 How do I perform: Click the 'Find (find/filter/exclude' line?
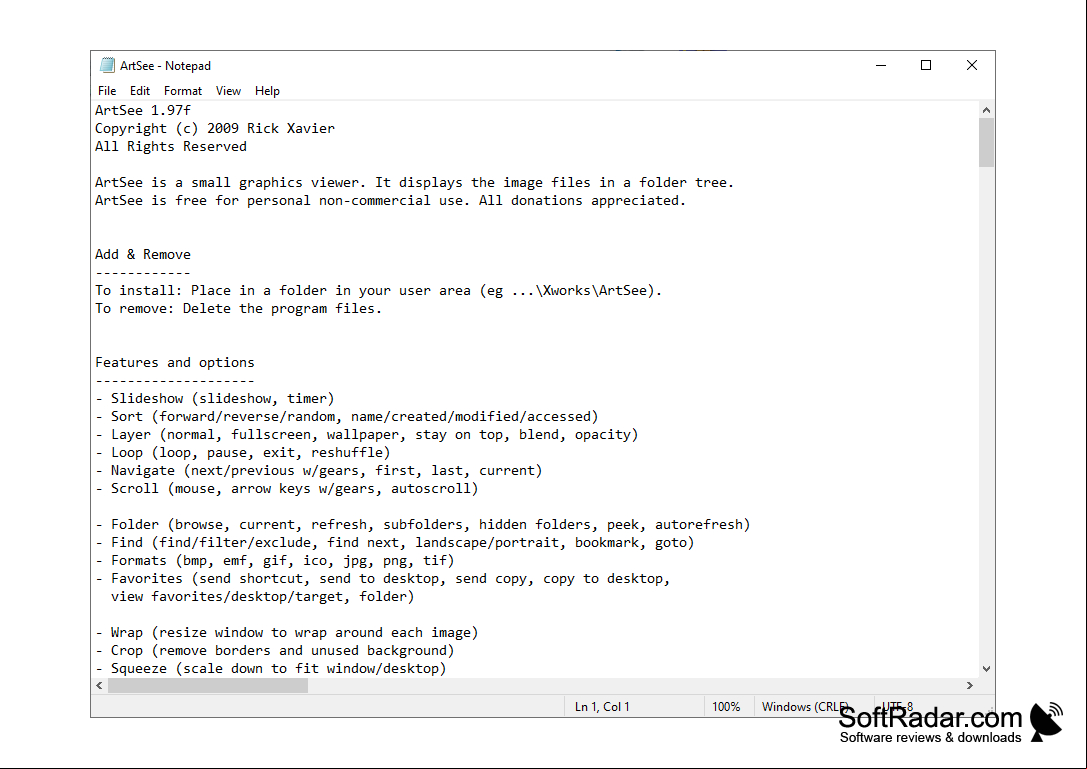point(395,543)
